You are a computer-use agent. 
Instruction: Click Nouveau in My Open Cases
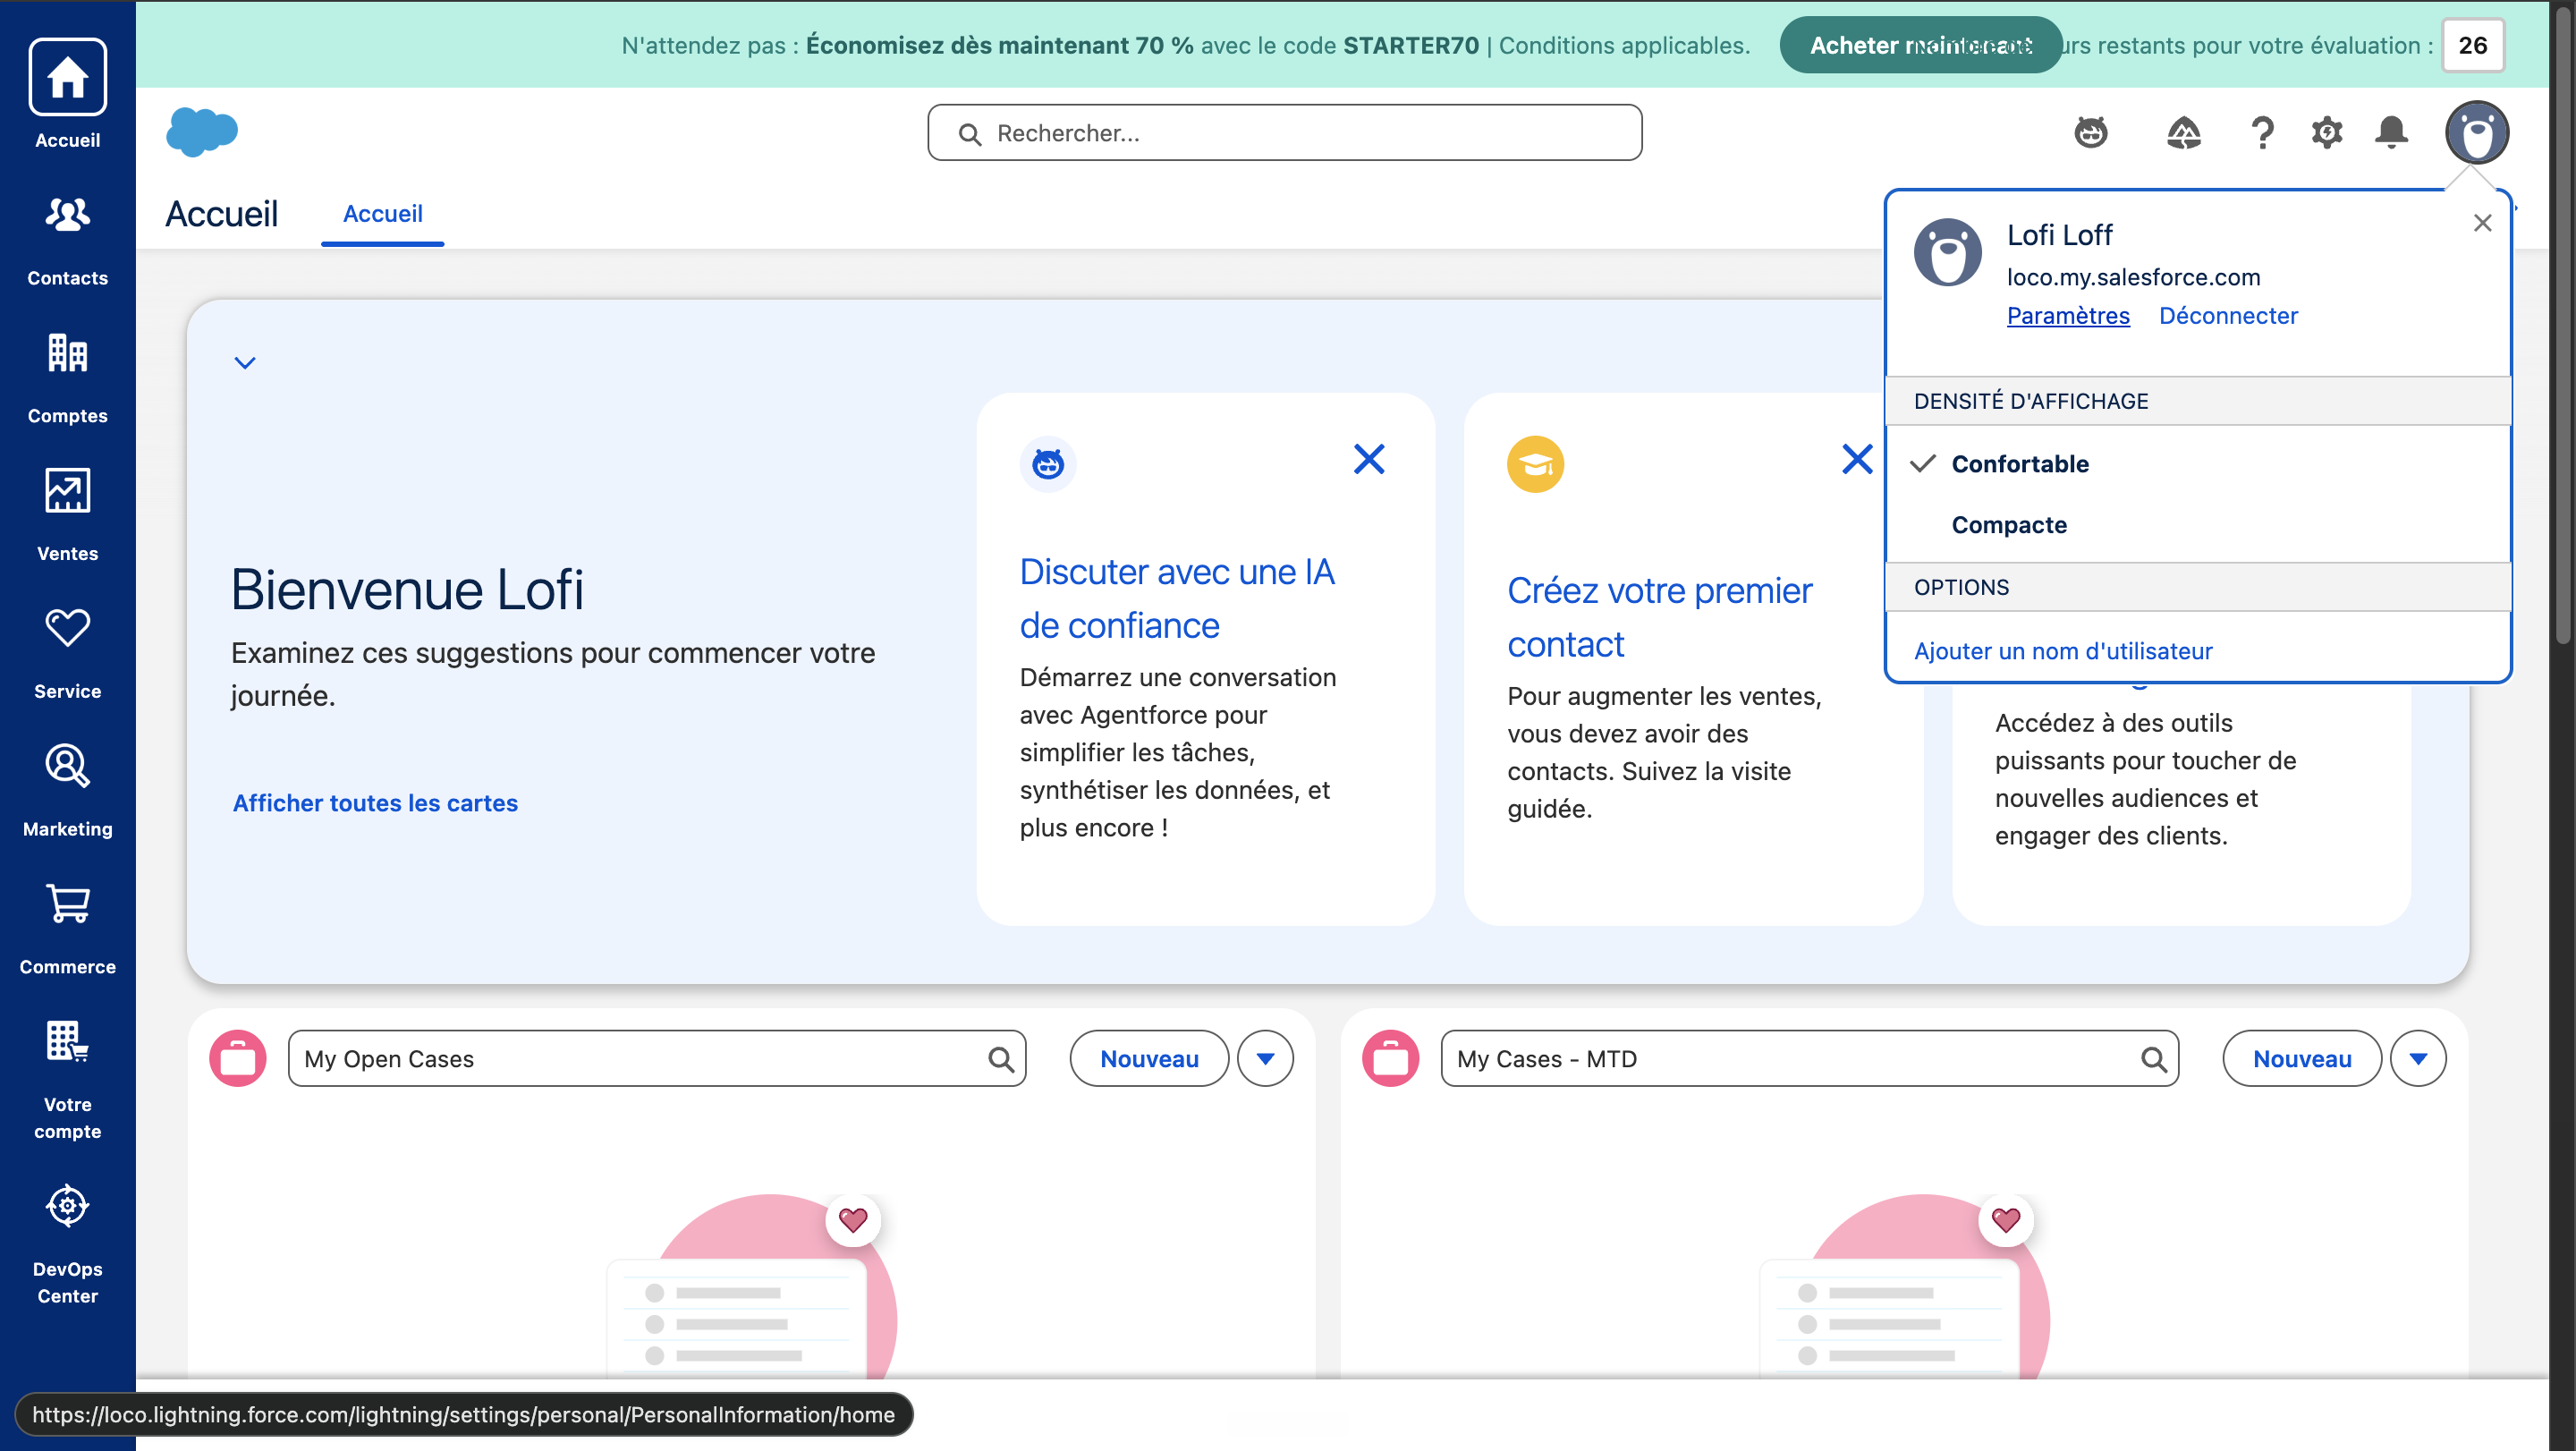(1149, 1058)
